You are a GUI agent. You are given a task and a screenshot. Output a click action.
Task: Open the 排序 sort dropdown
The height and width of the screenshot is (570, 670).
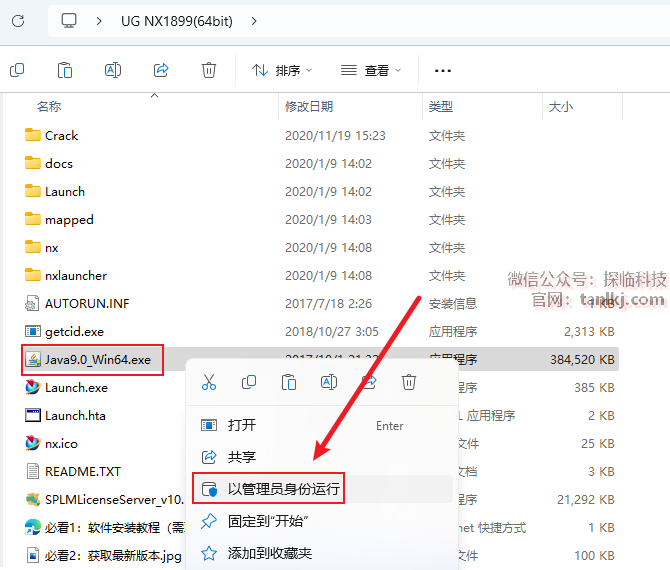(x=282, y=70)
